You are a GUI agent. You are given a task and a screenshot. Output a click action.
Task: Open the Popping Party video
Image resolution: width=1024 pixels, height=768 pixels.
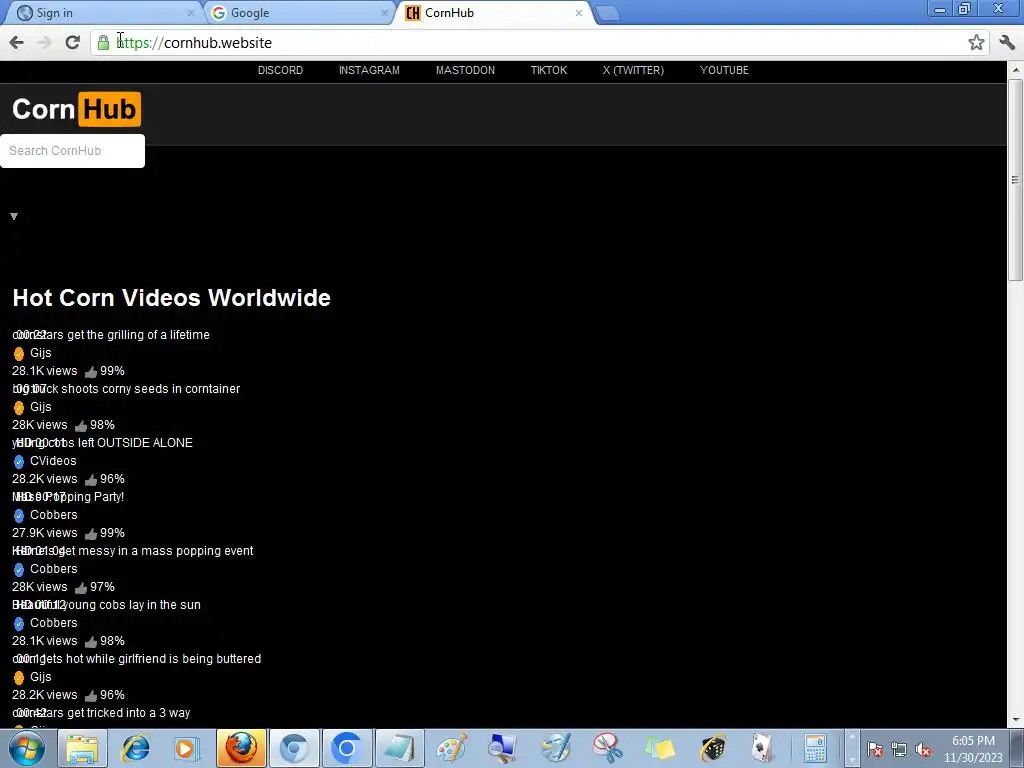(x=68, y=497)
